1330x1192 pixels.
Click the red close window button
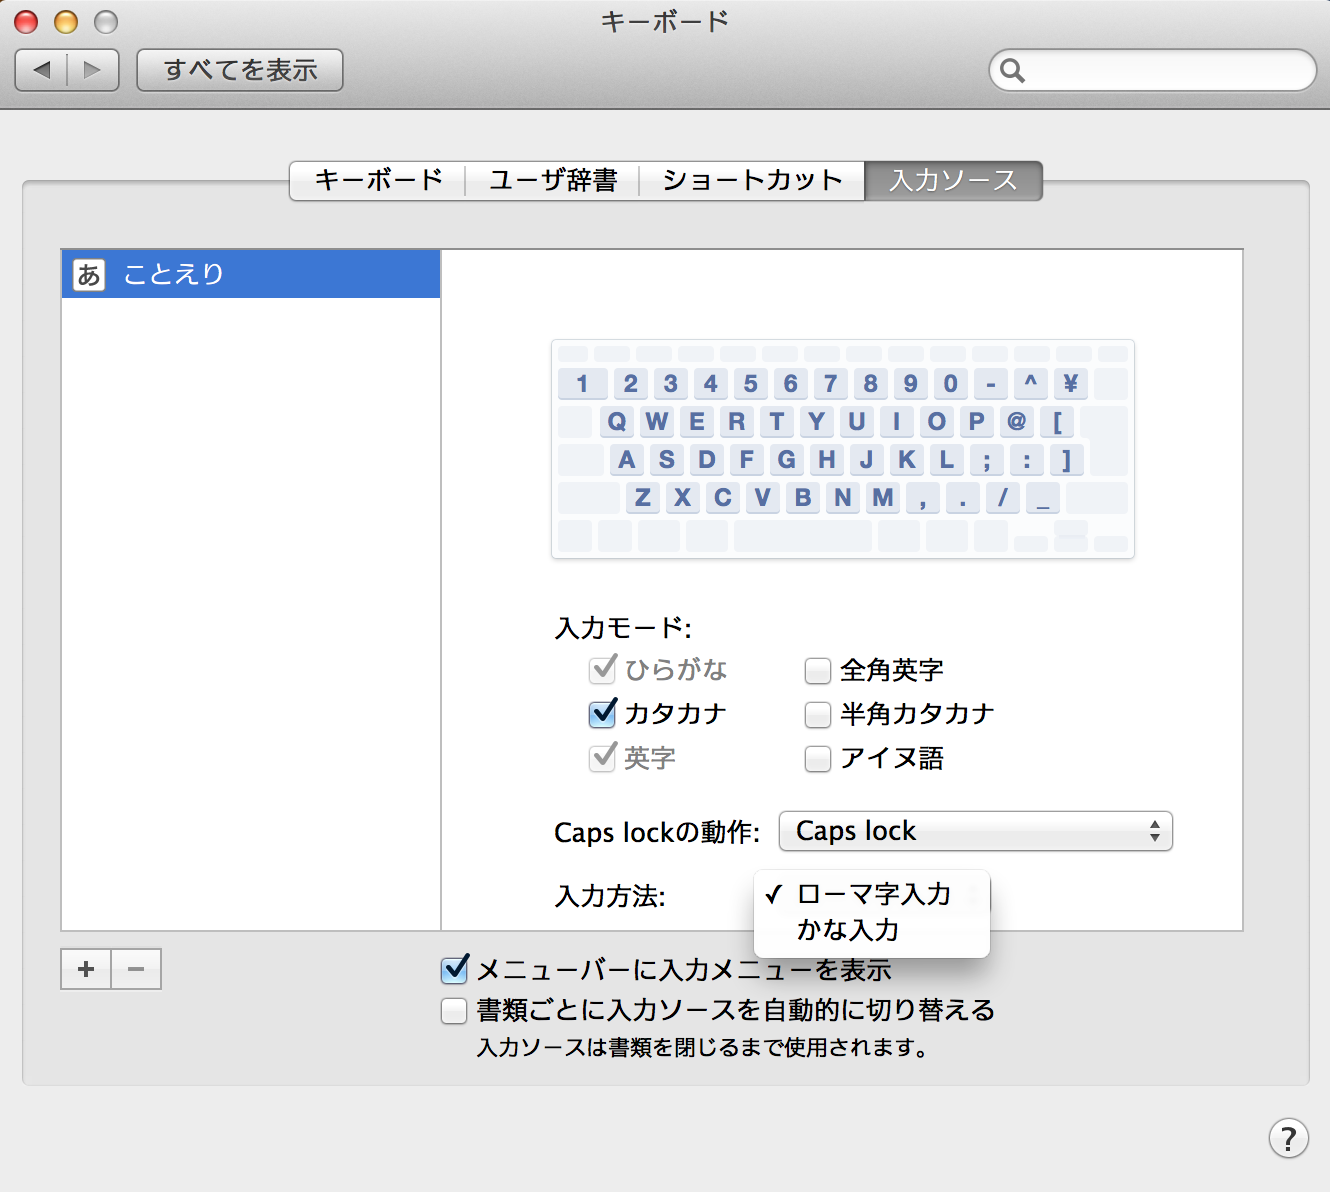pyautogui.click(x=26, y=22)
